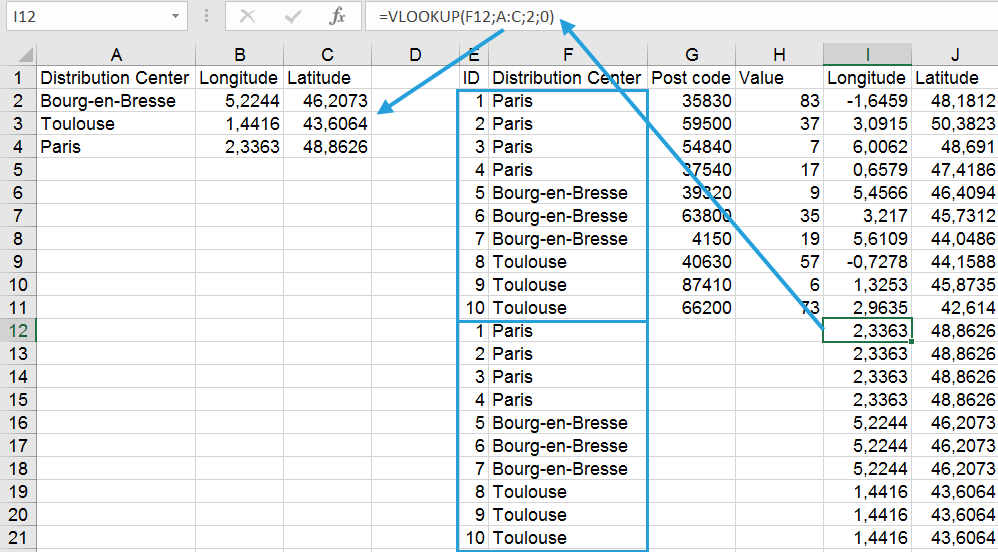
Task: Select post code 40630
Action: (691, 262)
